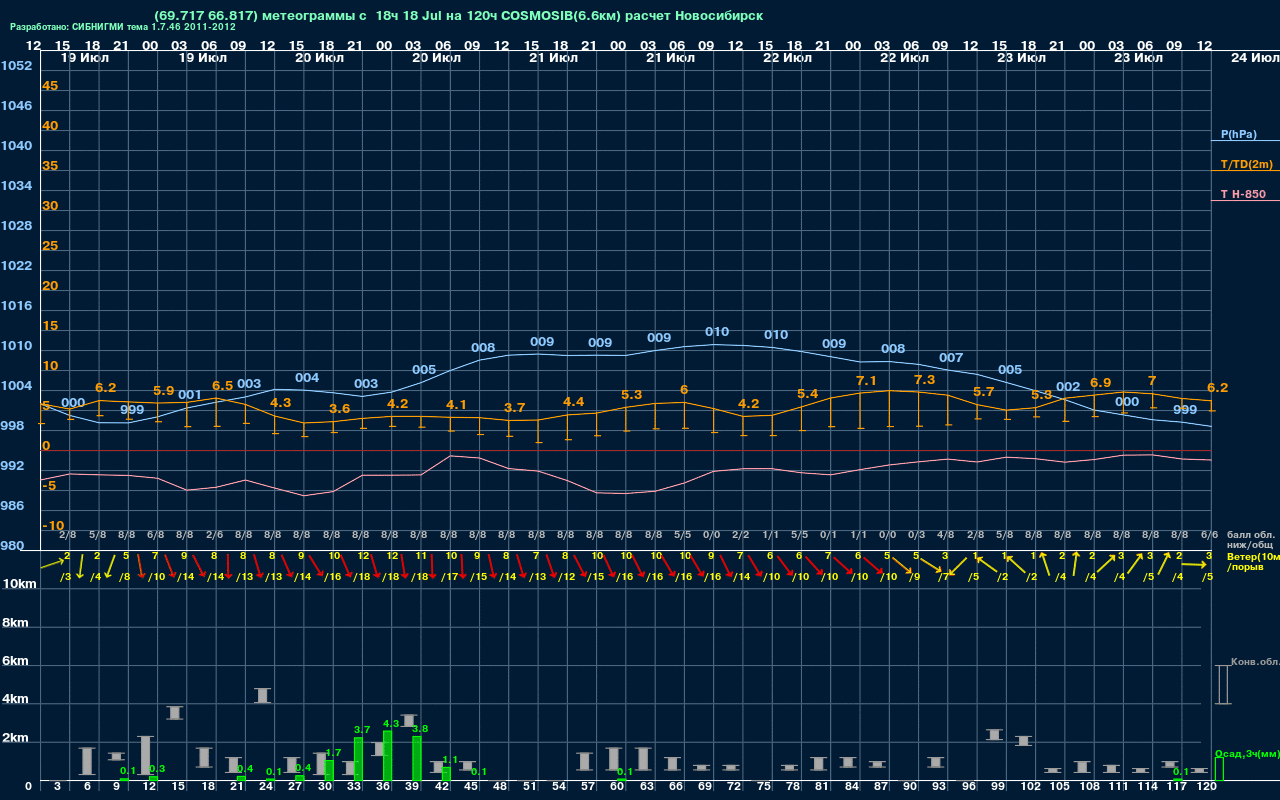
Task: Click the 1052 pressure axis label
Action: (x=16, y=66)
